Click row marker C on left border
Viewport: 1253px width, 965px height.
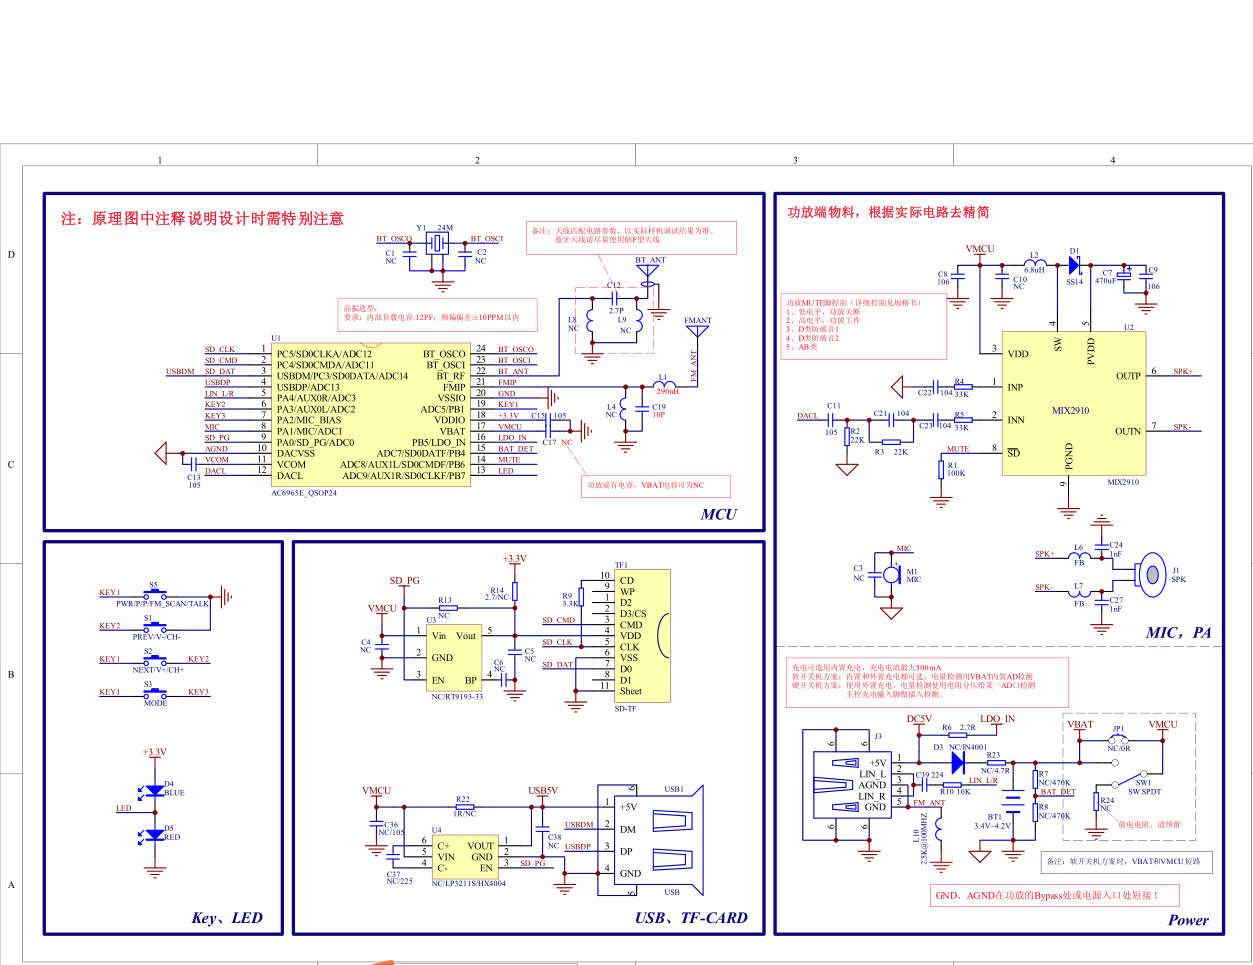[11, 464]
